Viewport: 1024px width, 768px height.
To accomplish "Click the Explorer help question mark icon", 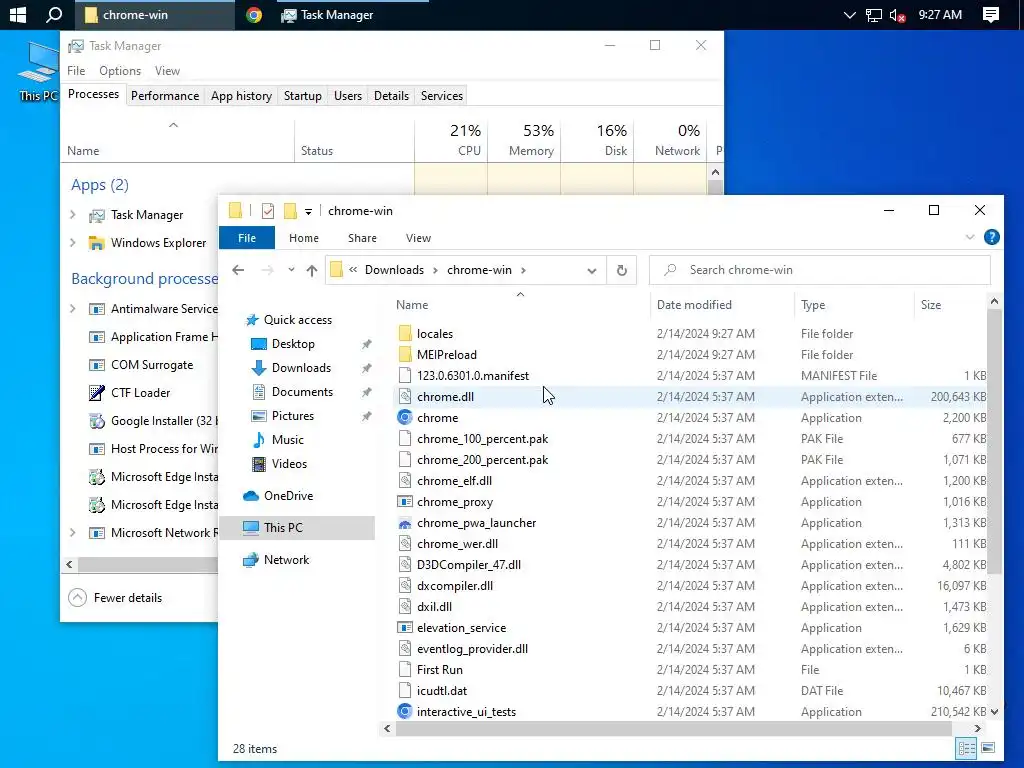I will click(x=991, y=238).
